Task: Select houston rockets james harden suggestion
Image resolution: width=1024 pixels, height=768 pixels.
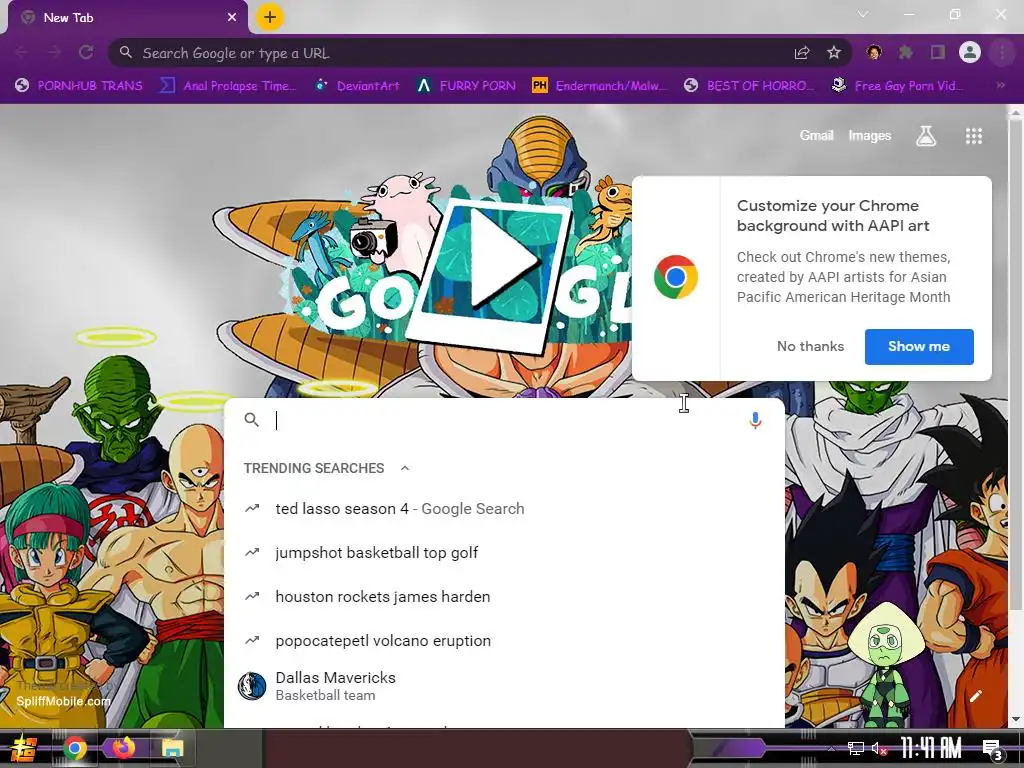Action: point(504,596)
